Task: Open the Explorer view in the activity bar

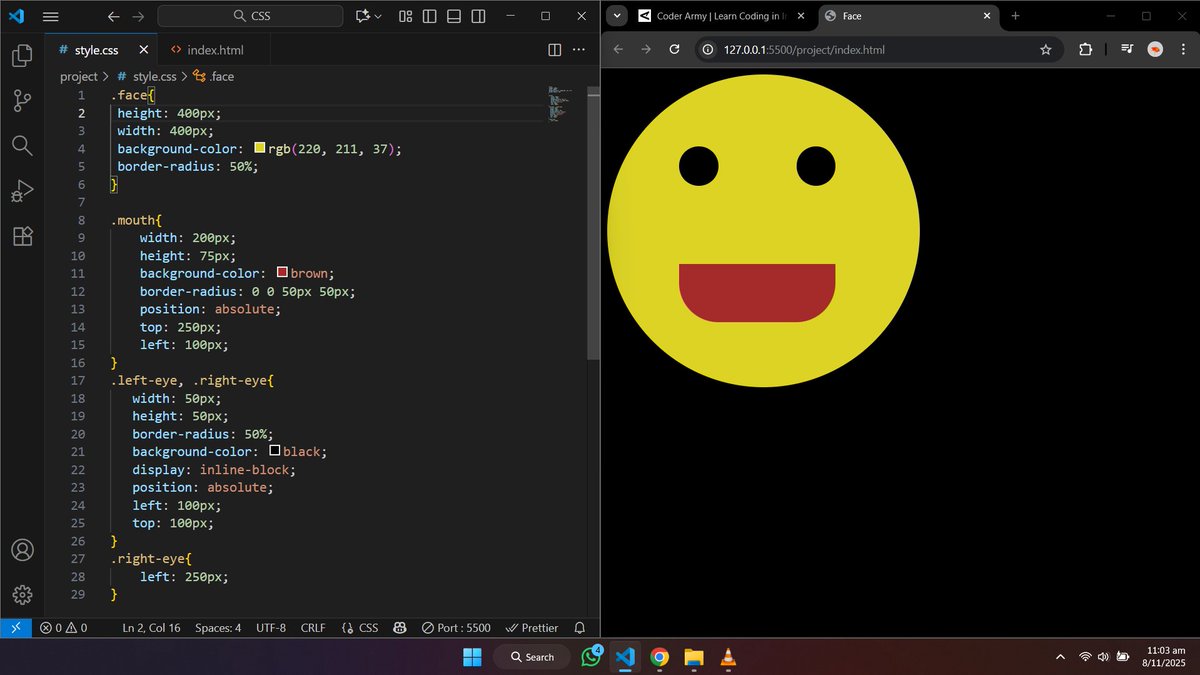Action: click(21, 57)
